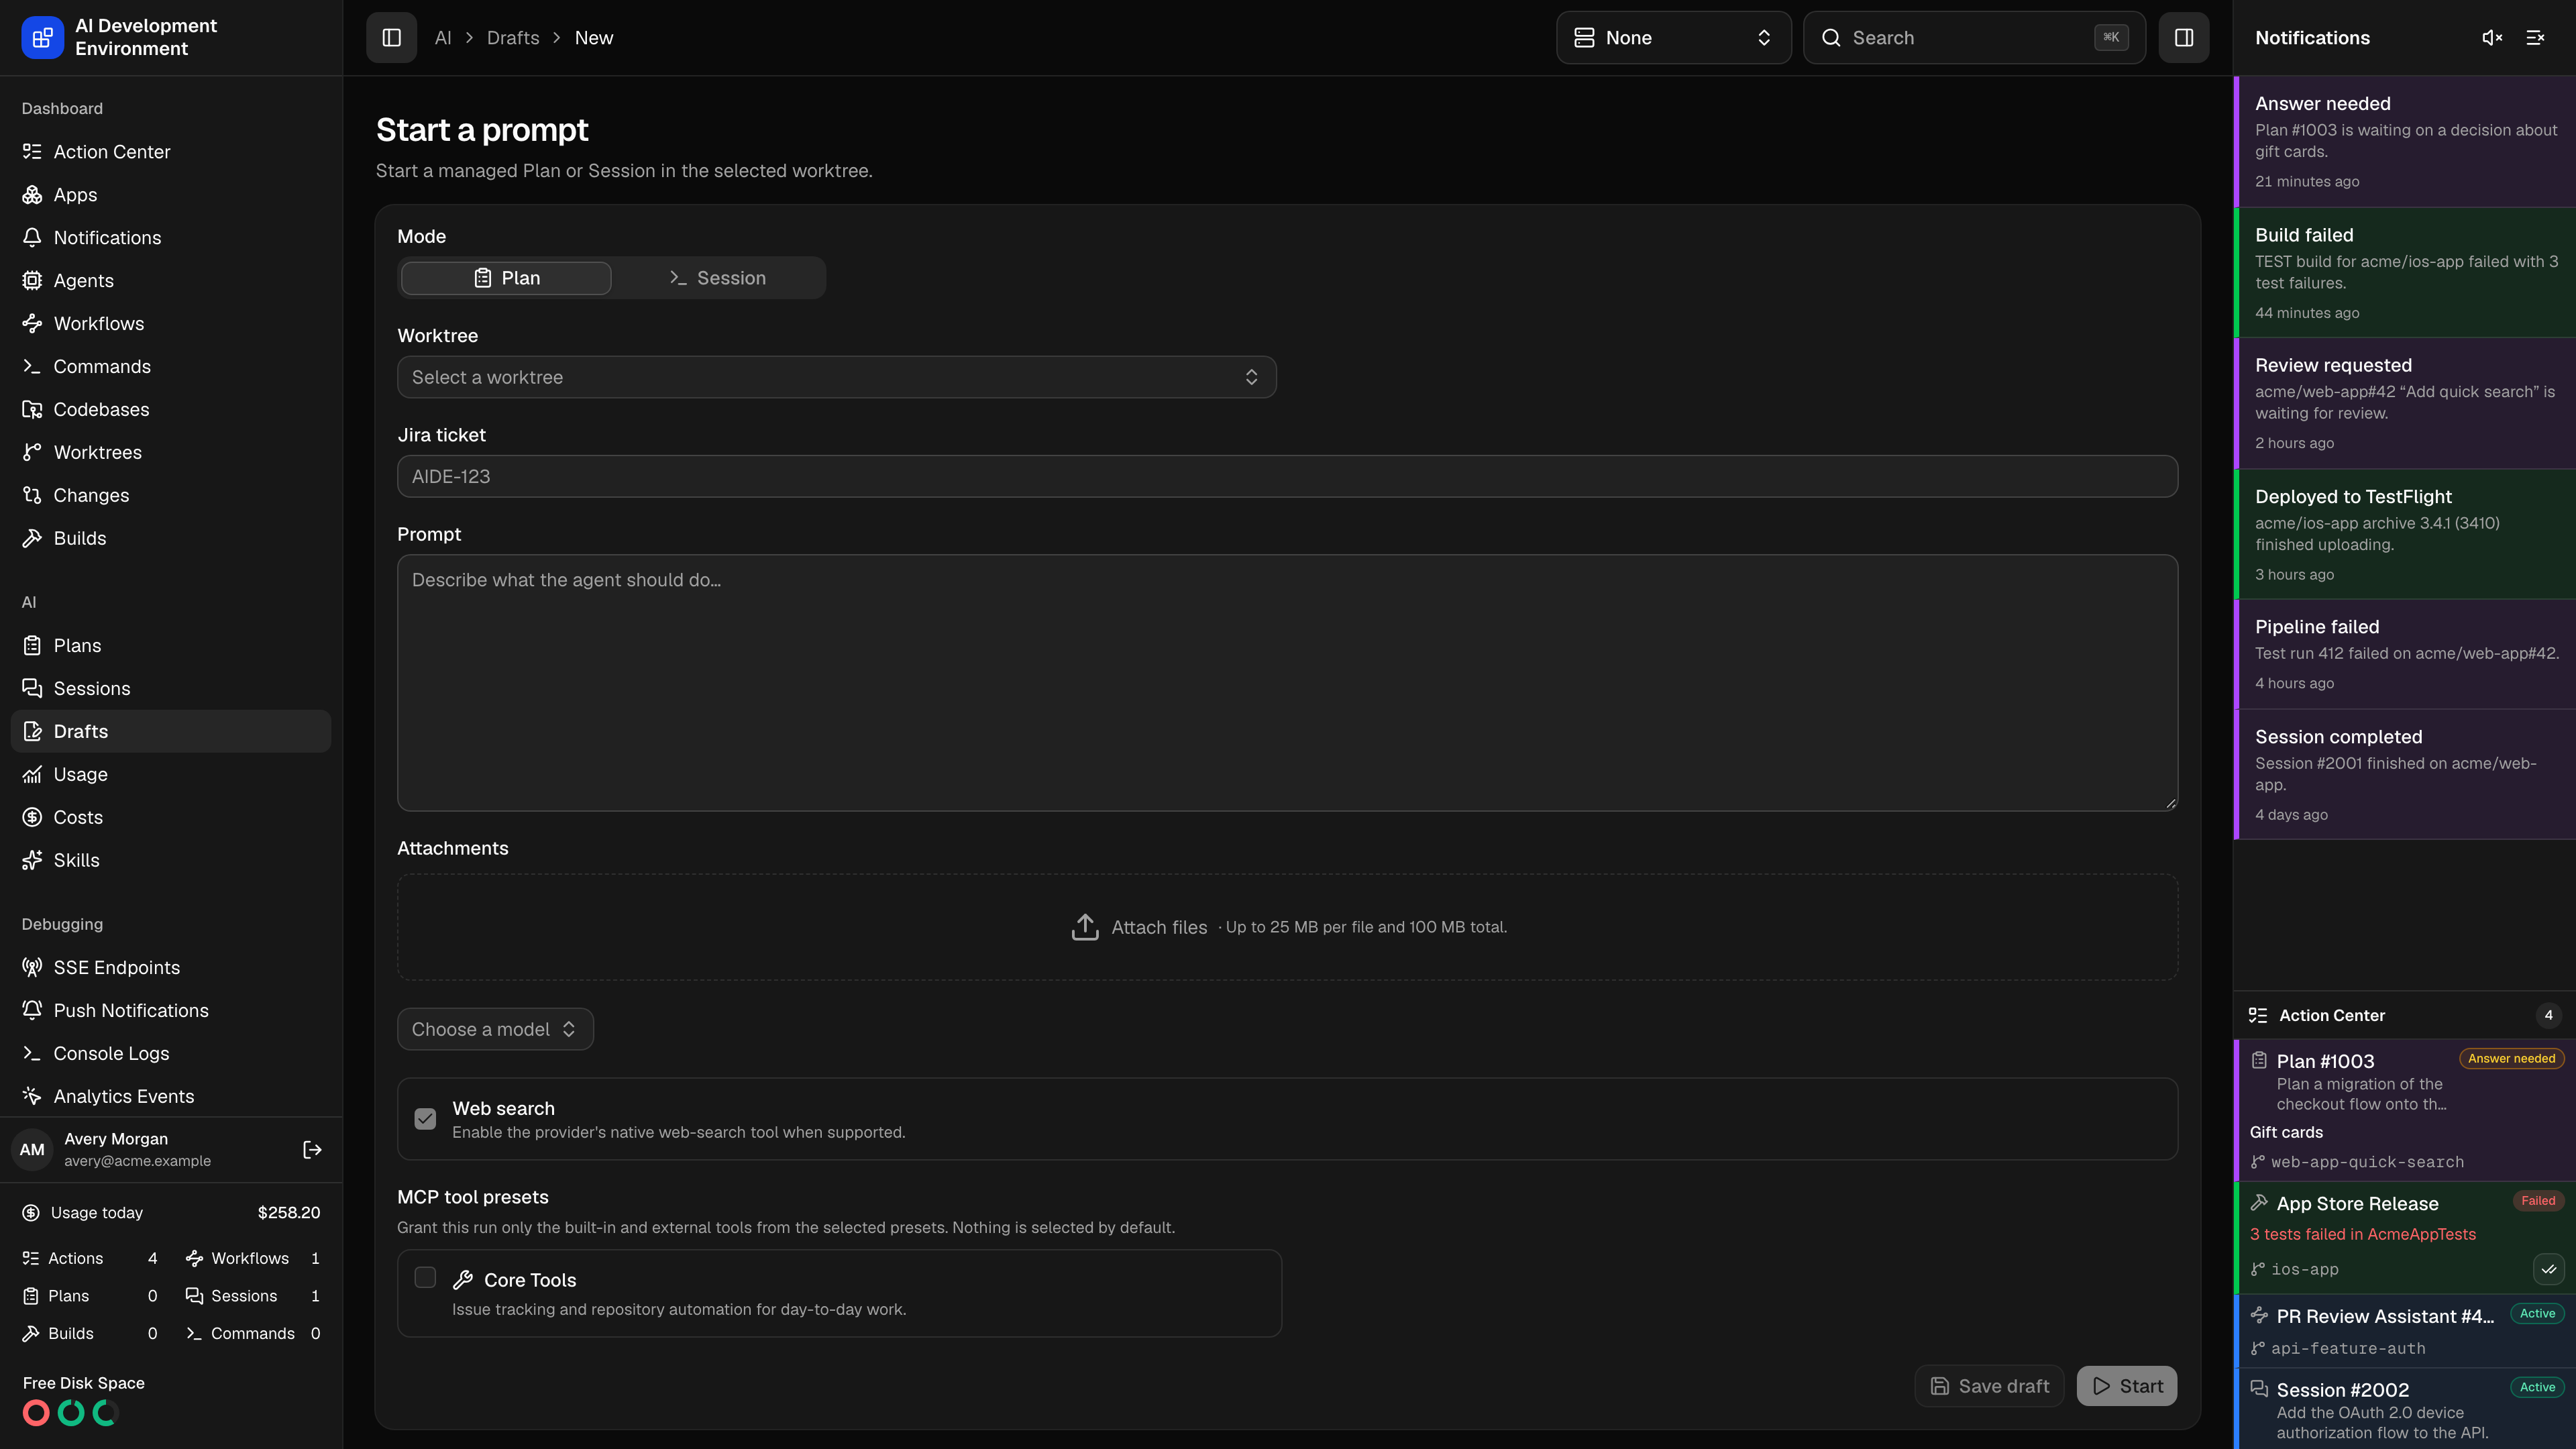Open the Choose a model dropdown
This screenshot has height=1449, width=2576.
495,1029
